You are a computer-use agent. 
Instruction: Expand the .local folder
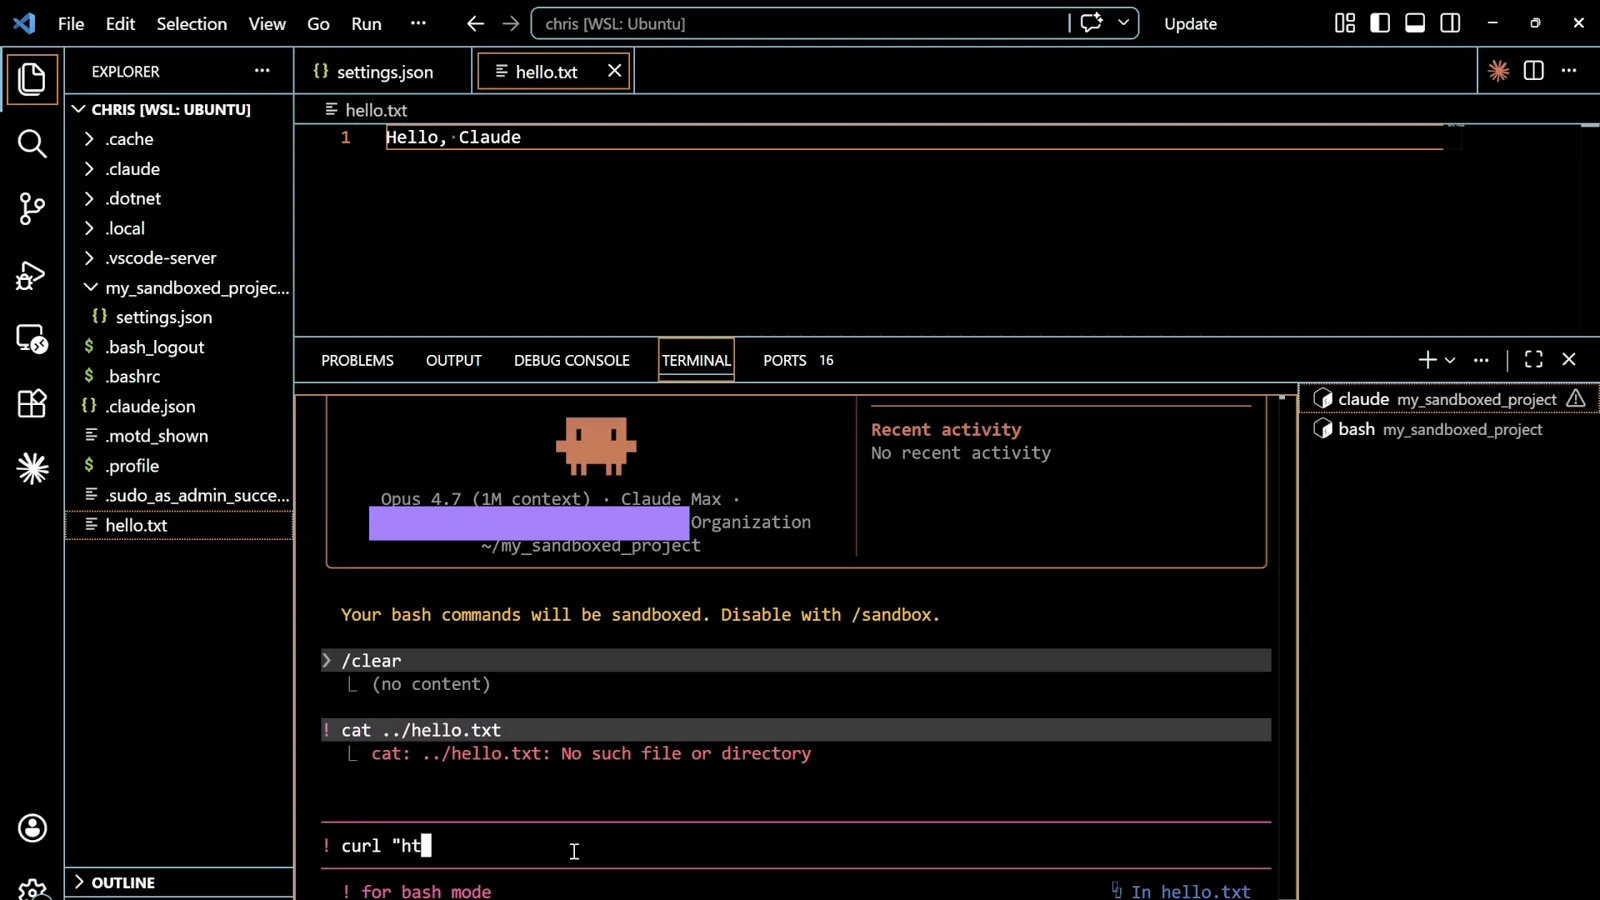coord(89,228)
